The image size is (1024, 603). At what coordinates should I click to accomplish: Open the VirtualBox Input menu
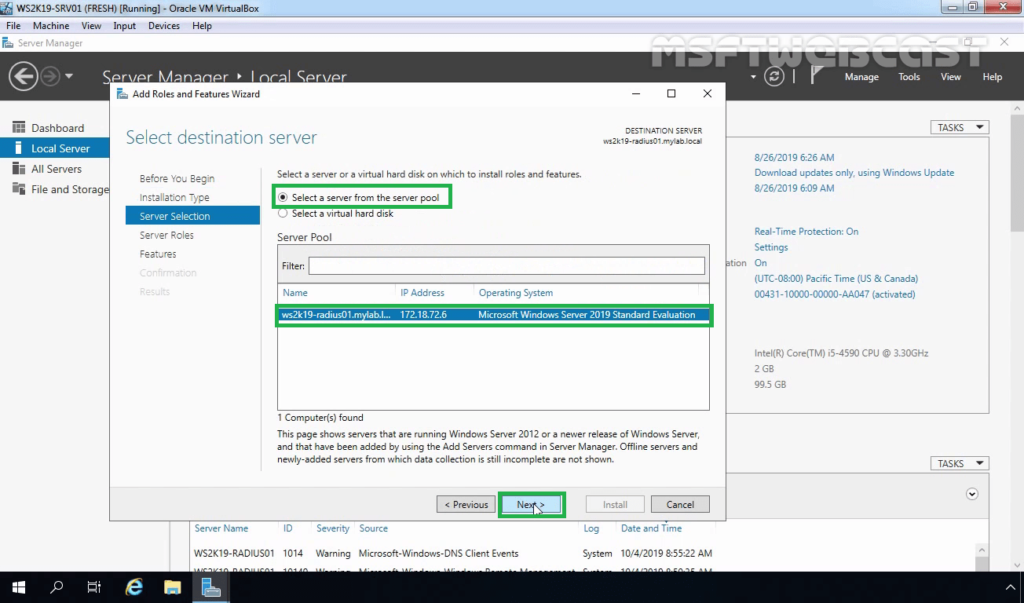click(124, 25)
